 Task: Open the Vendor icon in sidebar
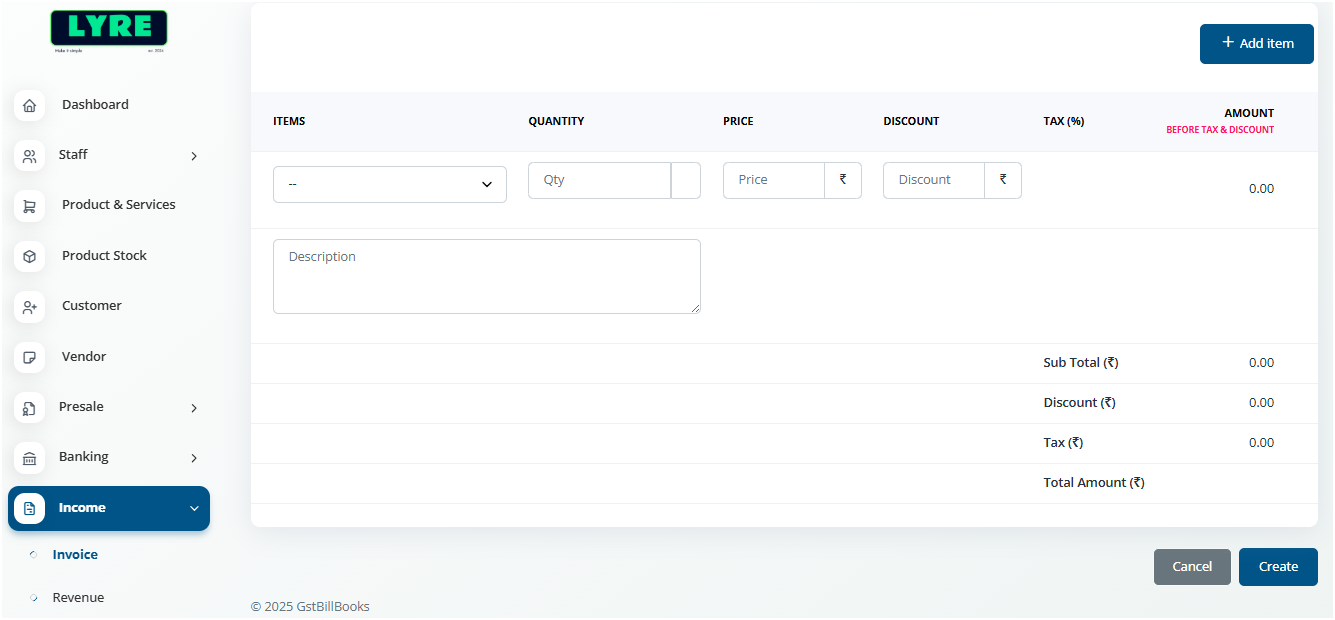(29, 357)
